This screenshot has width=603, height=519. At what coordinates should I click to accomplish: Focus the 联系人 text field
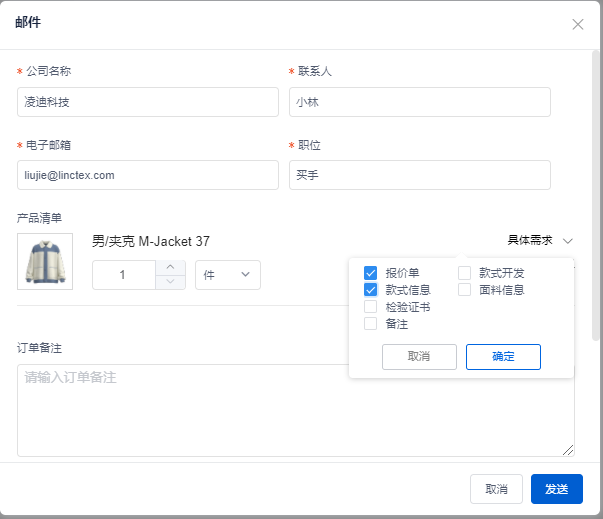(420, 102)
